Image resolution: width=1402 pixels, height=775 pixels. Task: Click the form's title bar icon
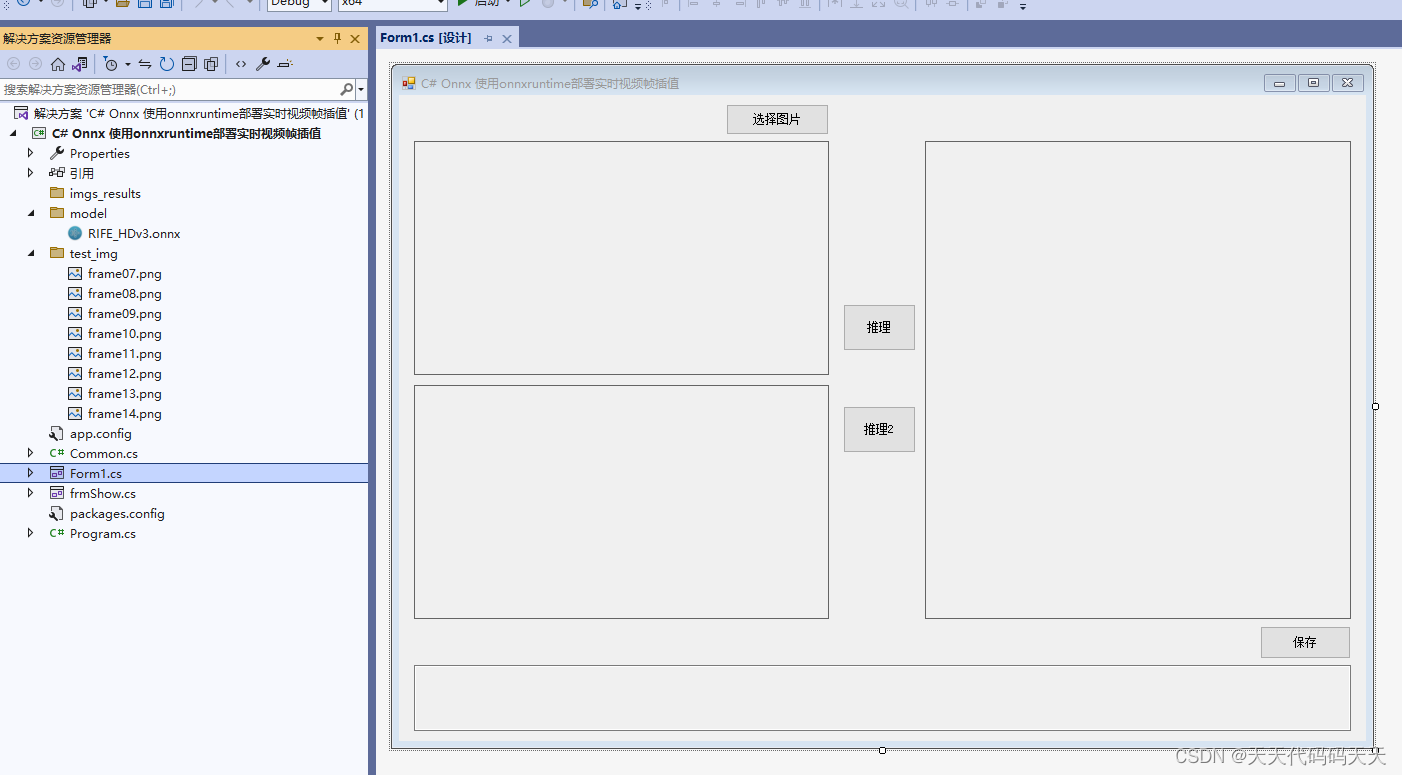click(x=409, y=83)
